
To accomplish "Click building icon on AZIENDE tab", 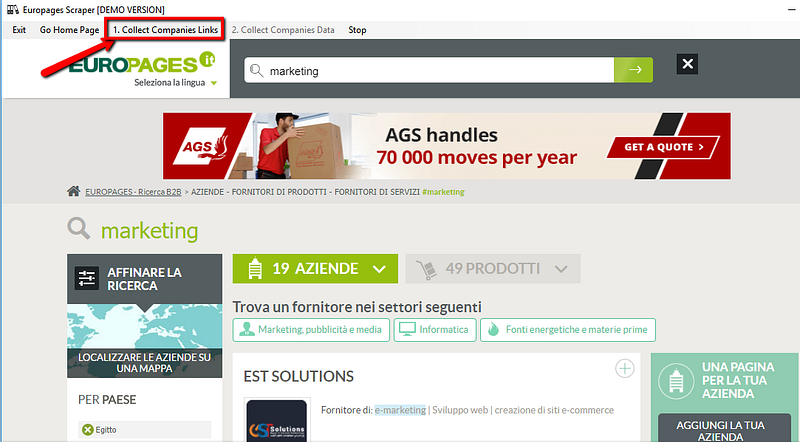I will point(255,269).
